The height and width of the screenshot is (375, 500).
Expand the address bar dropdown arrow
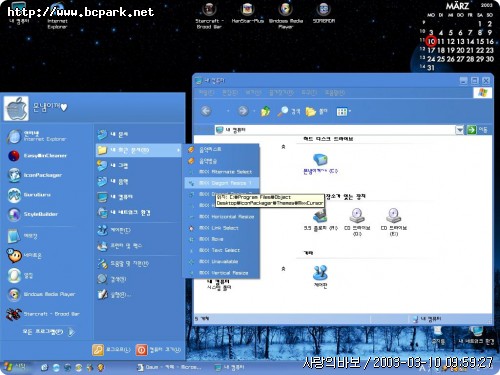460,130
